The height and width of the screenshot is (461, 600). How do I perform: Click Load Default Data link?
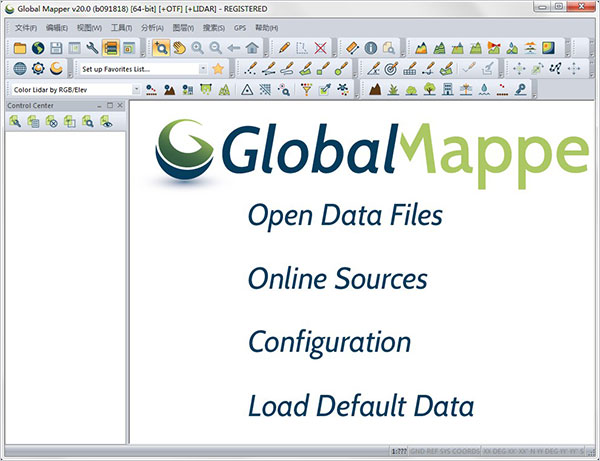[x=360, y=406]
